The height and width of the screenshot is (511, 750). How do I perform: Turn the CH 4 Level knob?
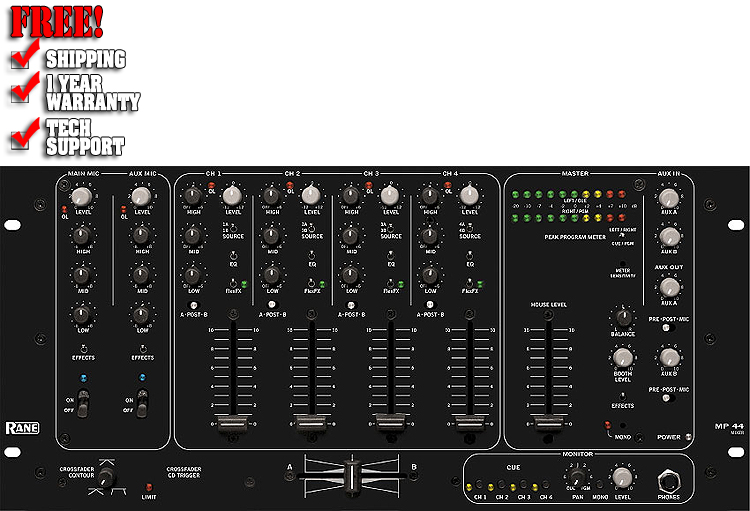point(469,195)
